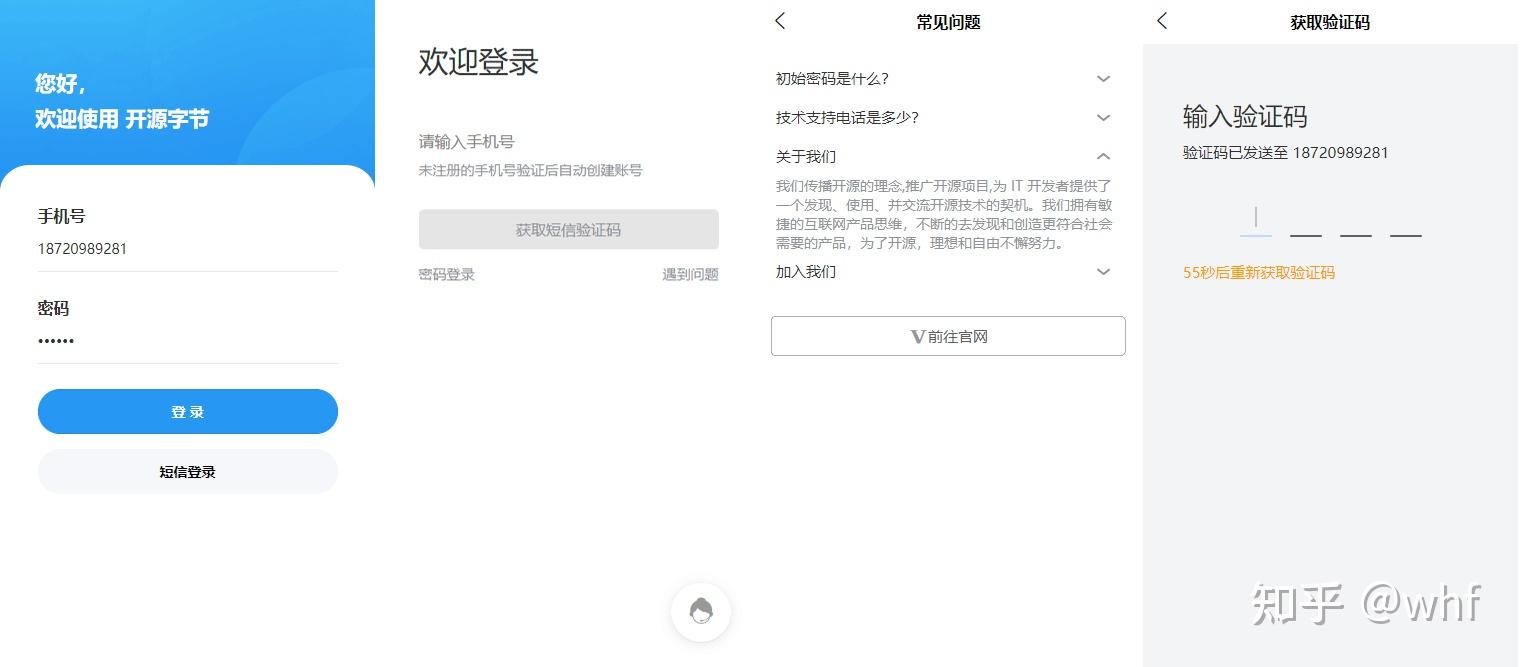This screenshot has width=1520, height=667.
Task: Click the 55秒后重新获取验证码 countdown text
Action: tap(1258, 272)
